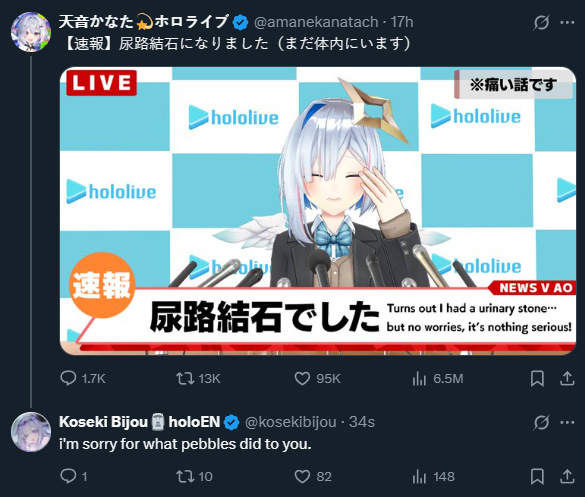Bookmark Koseki Bijou's reply
Image resolution: width=585 pixels, height=497 pixels.
pos(537,476)
